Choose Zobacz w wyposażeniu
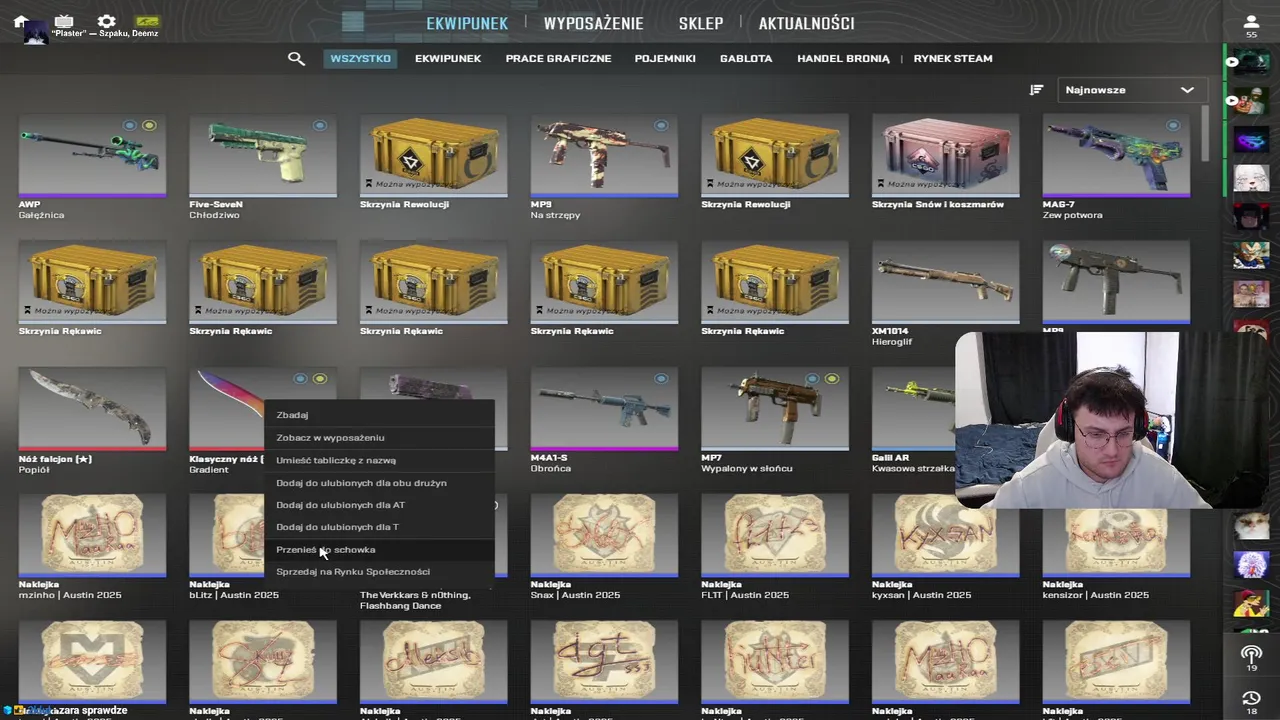 [x=379, y=437]
